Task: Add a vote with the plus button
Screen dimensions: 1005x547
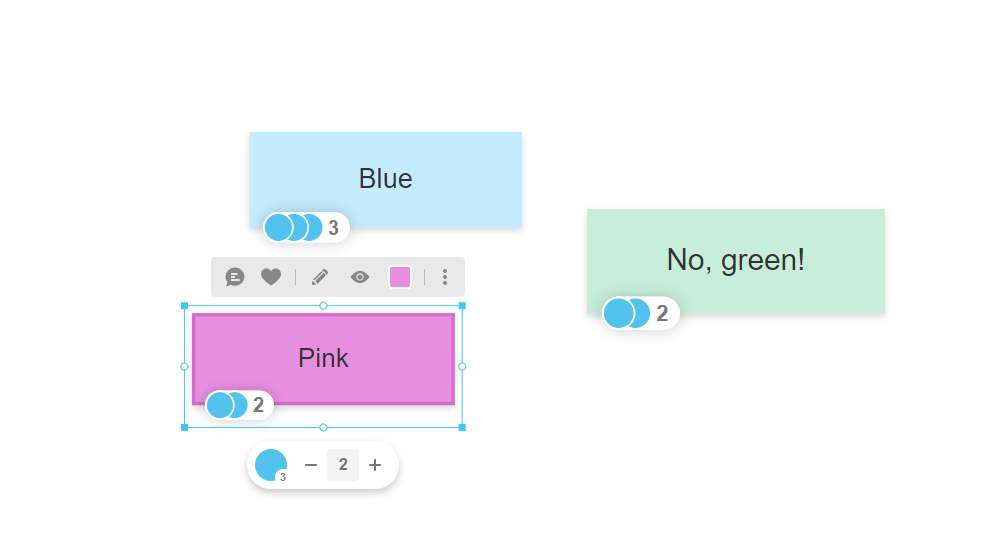Action: click(375, 465)
